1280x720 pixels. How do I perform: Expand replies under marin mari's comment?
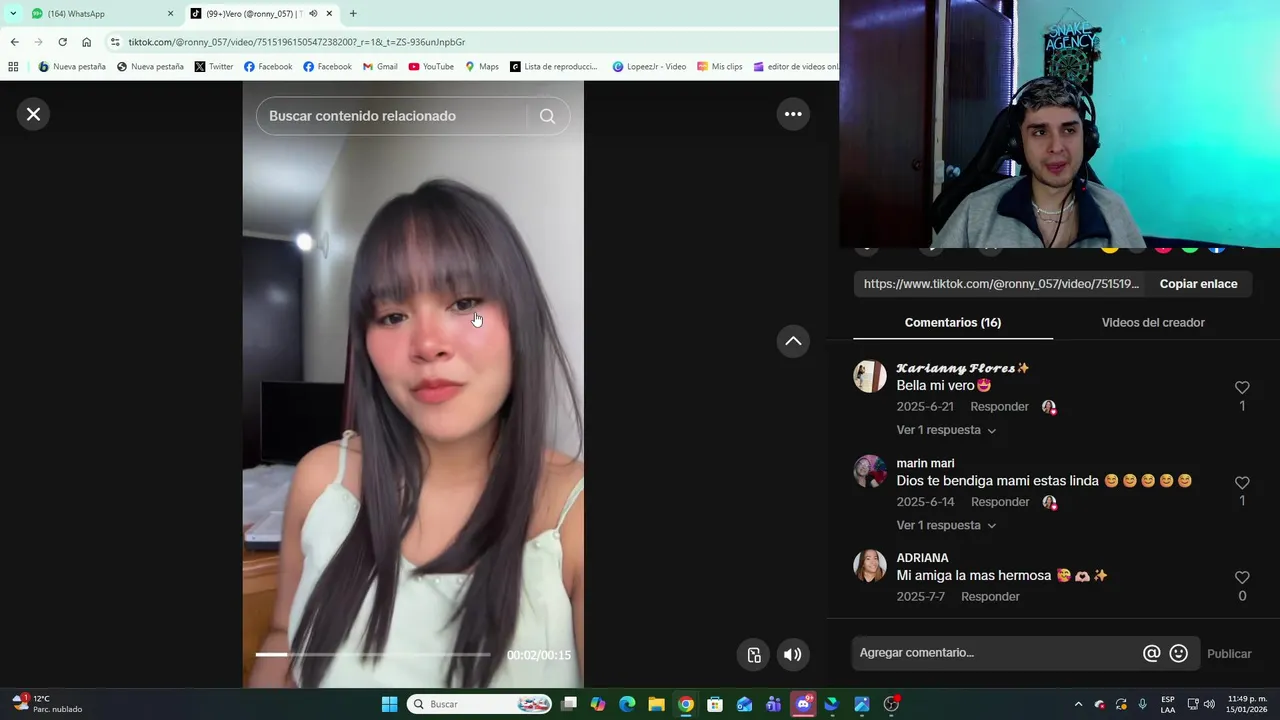coord(946,525)
